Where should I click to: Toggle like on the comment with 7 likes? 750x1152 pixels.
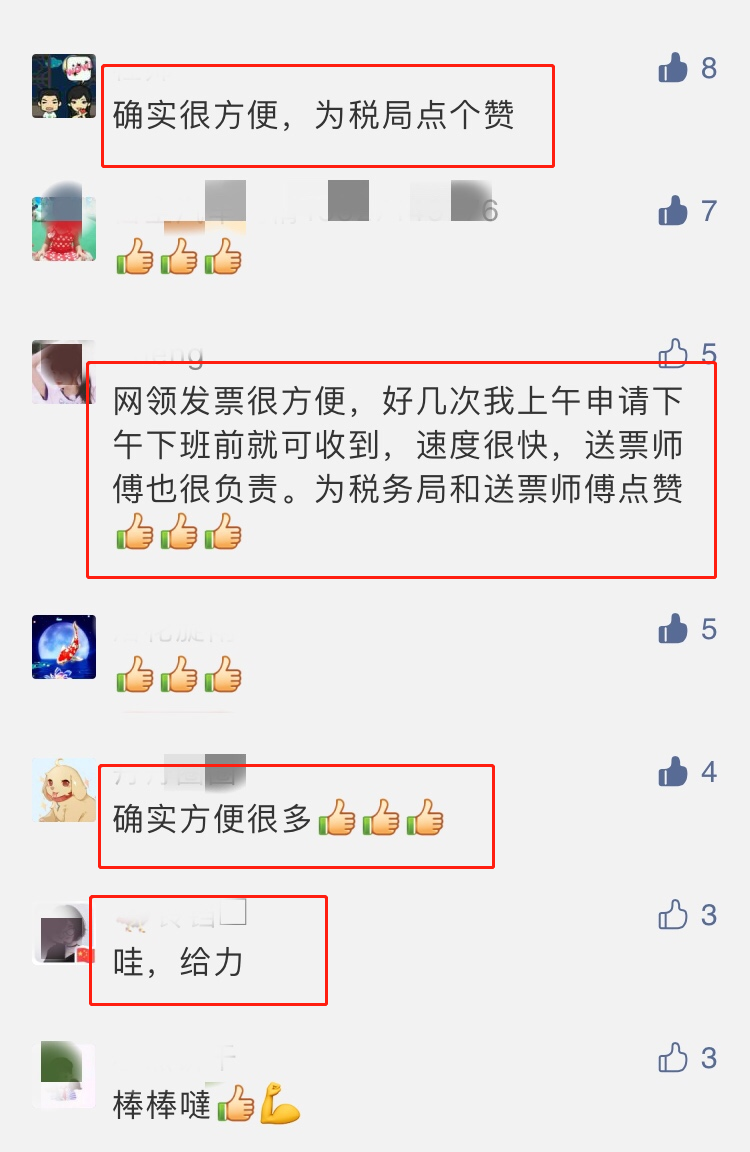[672, 210]
